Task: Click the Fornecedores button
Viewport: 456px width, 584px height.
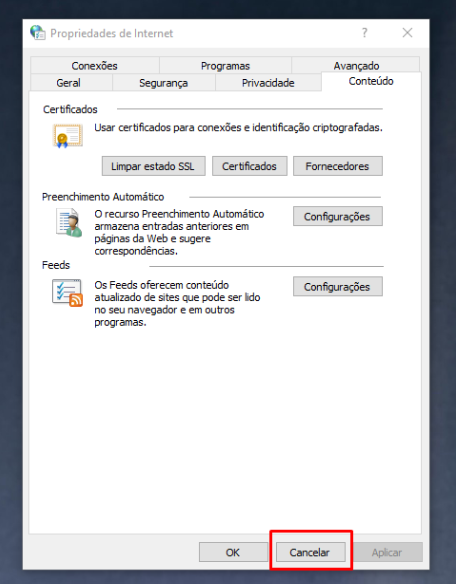Action: [338, 166]
